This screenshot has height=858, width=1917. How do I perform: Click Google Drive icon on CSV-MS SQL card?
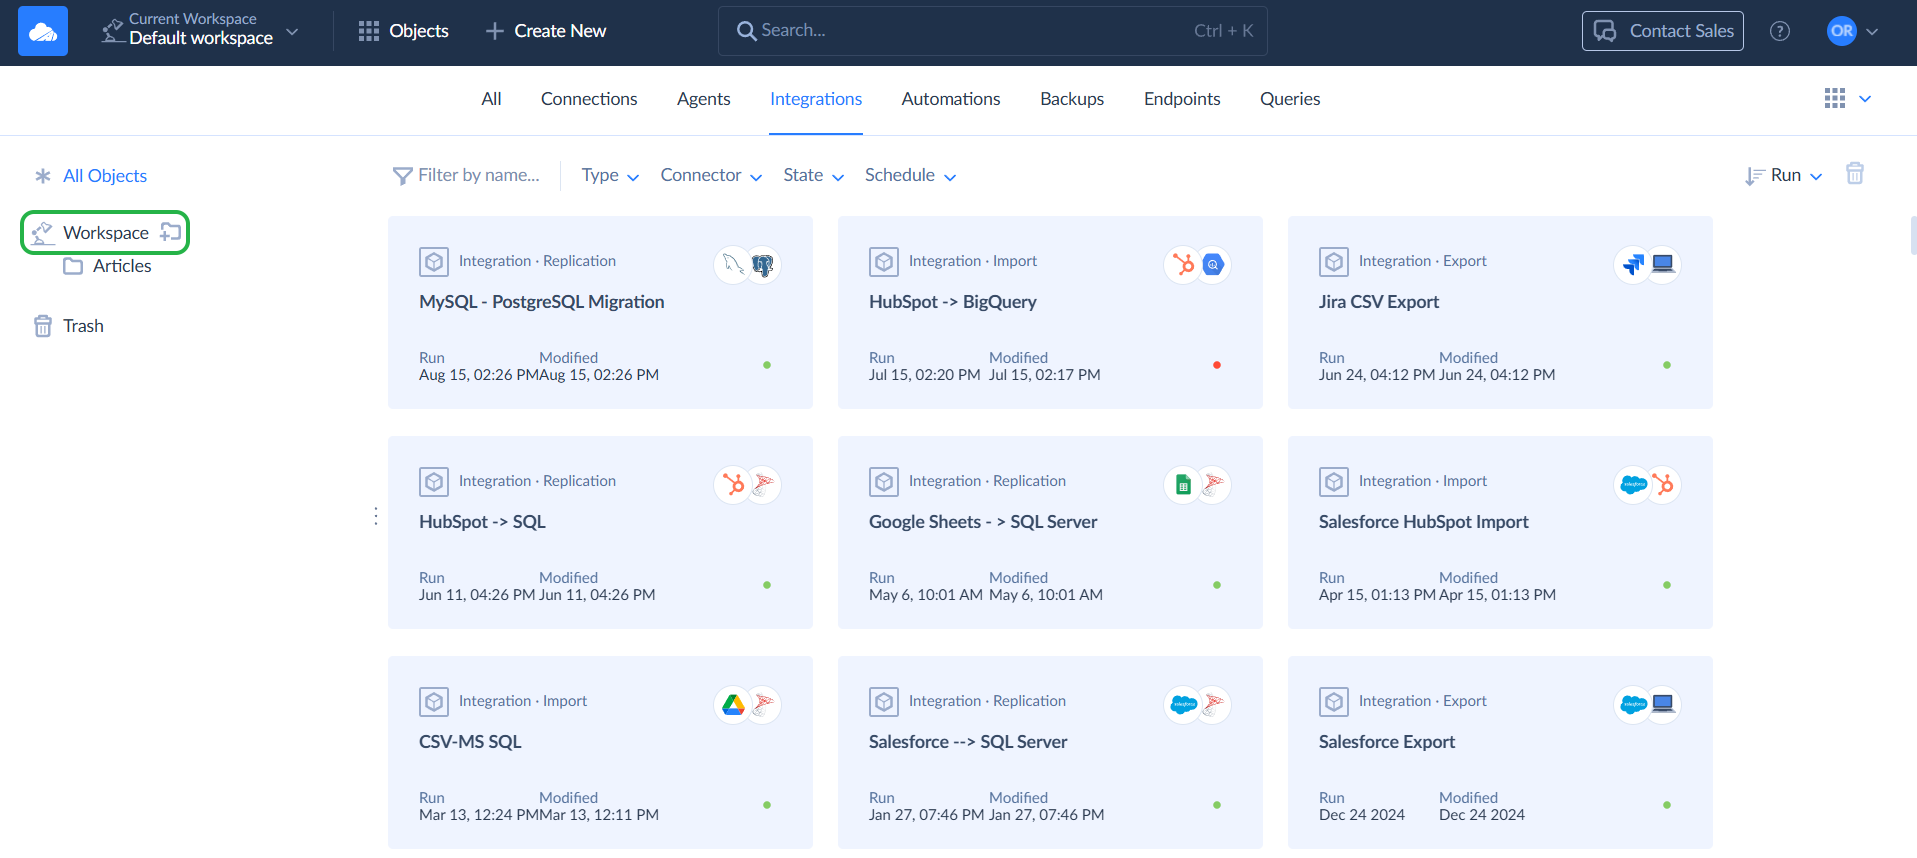pyautogui.click(x=733, y=705)
